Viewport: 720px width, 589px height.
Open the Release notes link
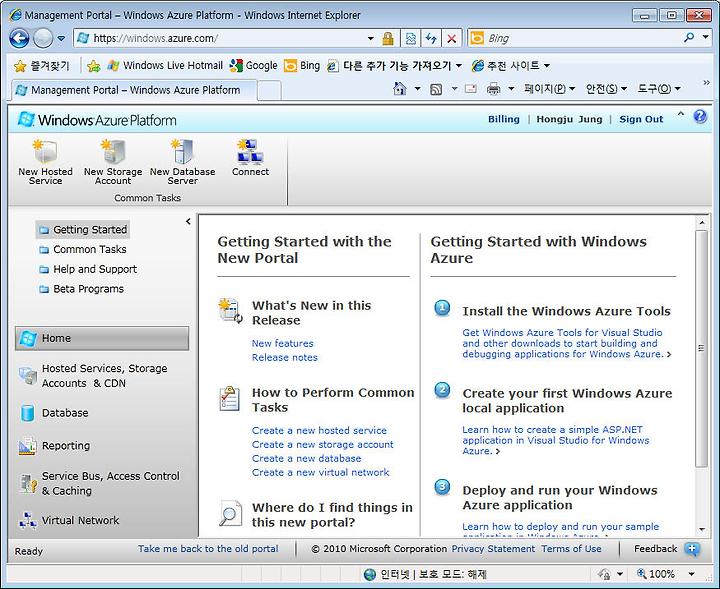pos(285,358)
